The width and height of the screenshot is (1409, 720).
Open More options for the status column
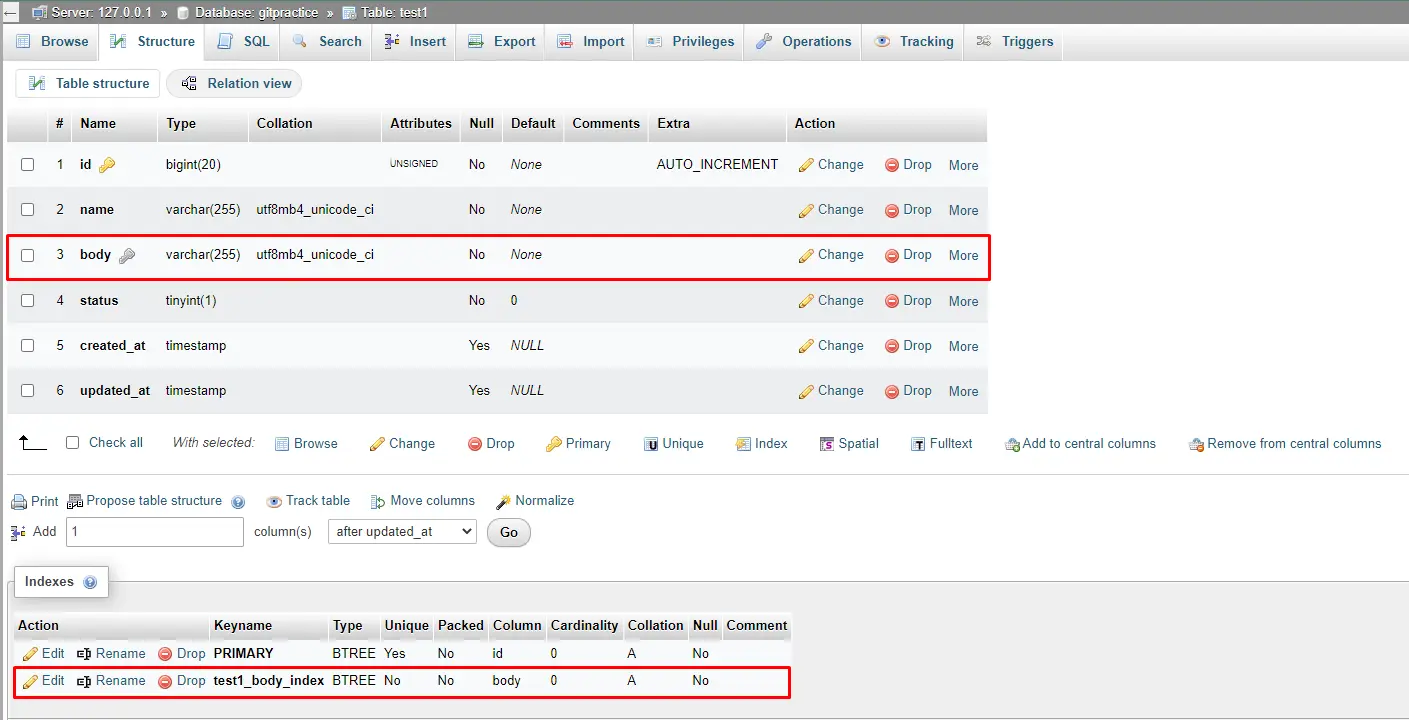[x=963, y=301]
